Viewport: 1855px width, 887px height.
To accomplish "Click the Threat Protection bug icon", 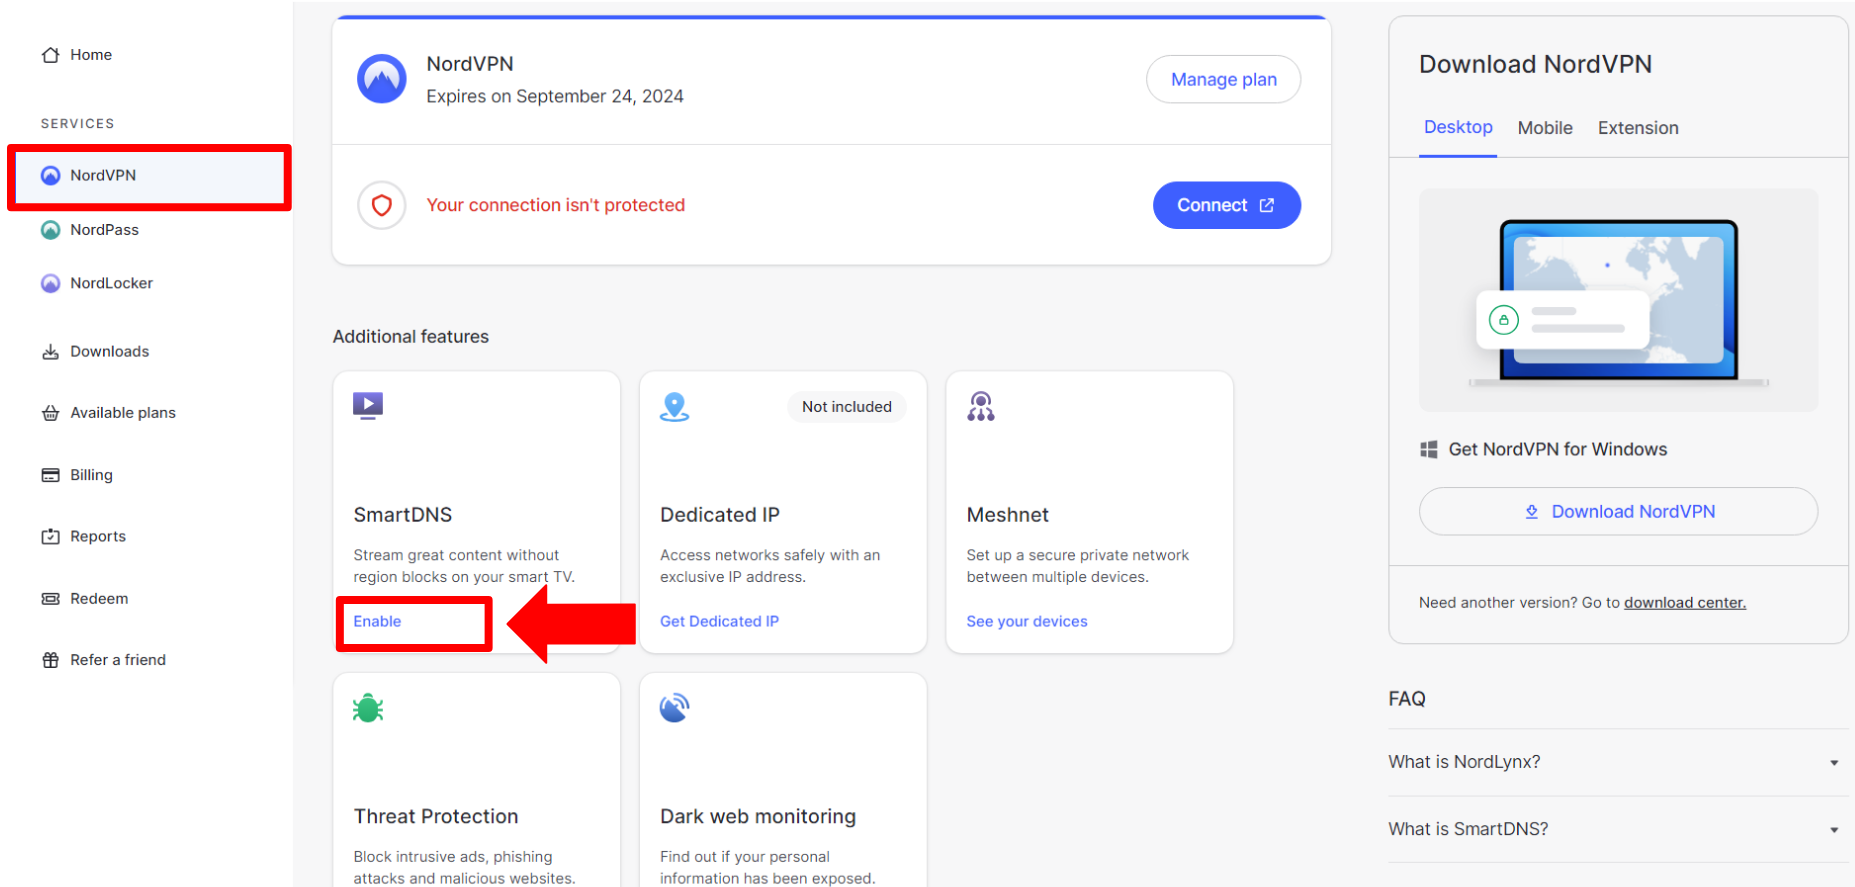I will 368,708.
